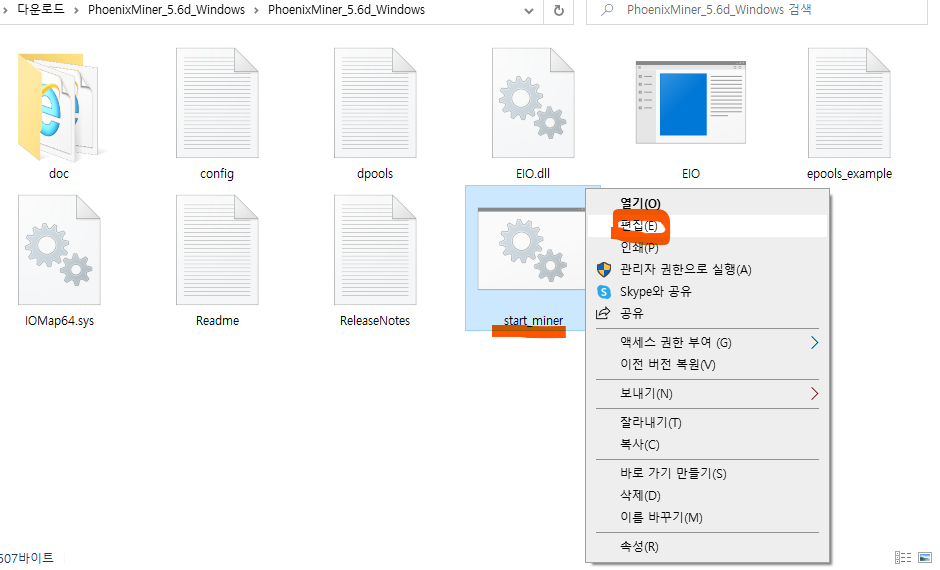The height and width of the screenshot is (570, 940).
Task: Choose 속성(R) properties entry
Action: tap(707, 547)
